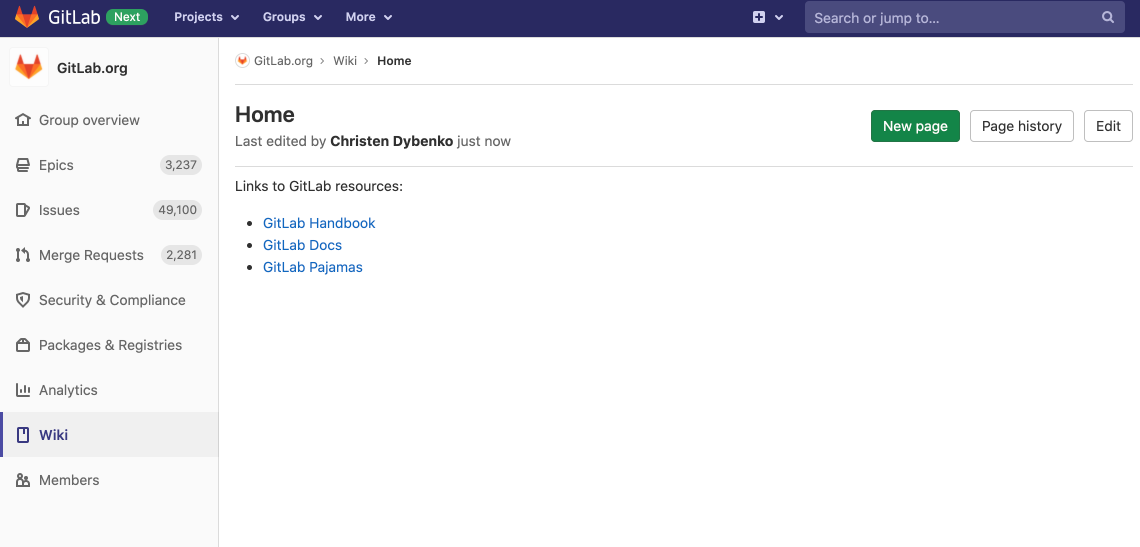
Task: Click the Analytics chart icon
Action: tap(23, 390)
